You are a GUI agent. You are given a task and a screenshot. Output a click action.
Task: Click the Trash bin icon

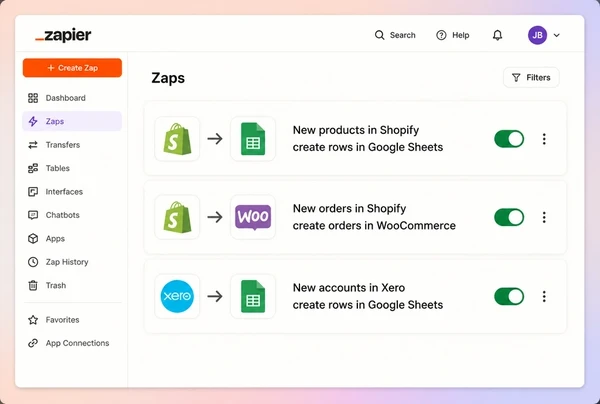[33, 285]
